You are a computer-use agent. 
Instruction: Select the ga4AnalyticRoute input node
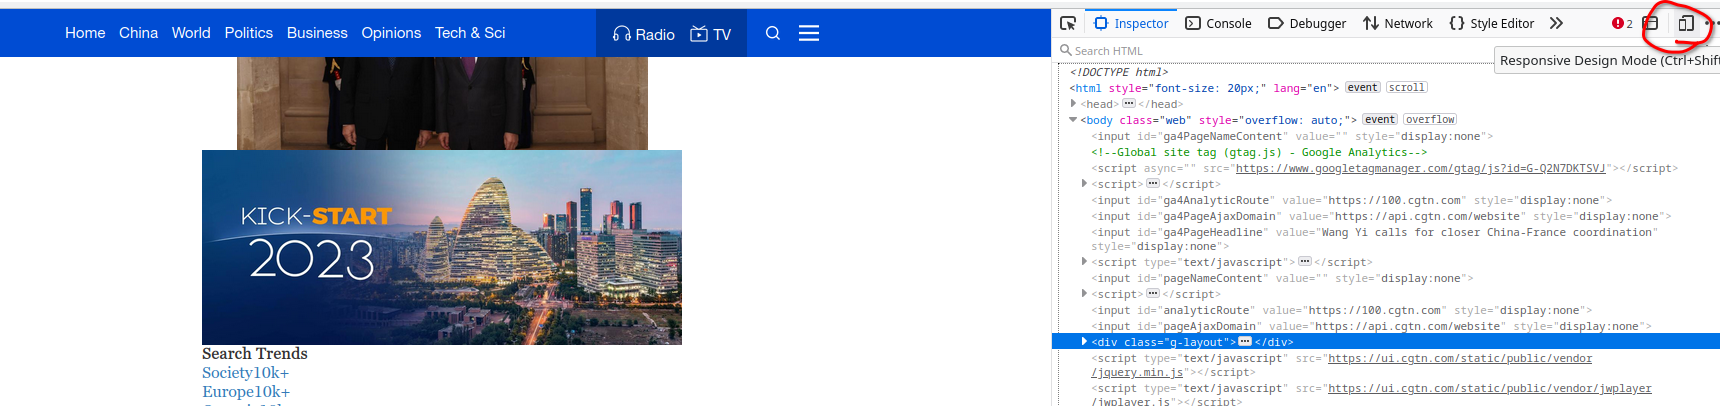click(x=1351, y=200)
